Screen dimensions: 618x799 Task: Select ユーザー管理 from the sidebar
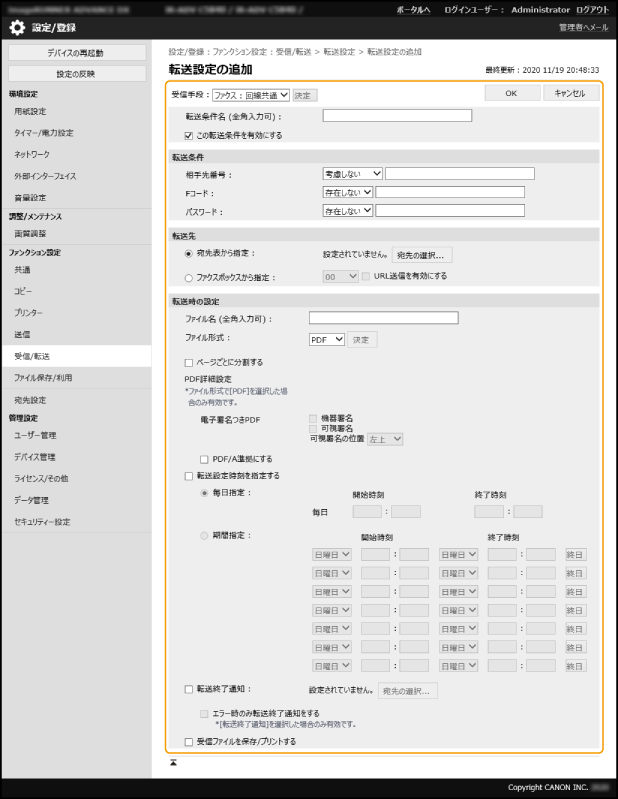35,435
